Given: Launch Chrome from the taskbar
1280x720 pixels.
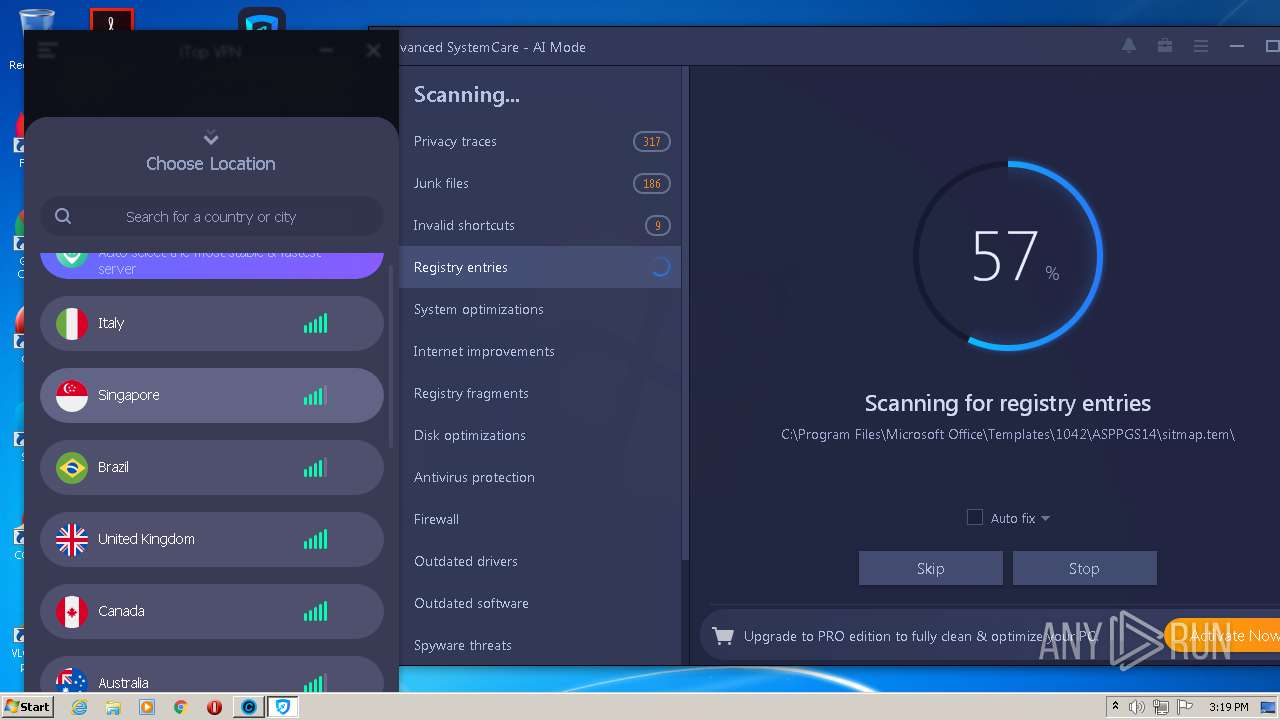Looking at the screenshot, I should point(180,707).
